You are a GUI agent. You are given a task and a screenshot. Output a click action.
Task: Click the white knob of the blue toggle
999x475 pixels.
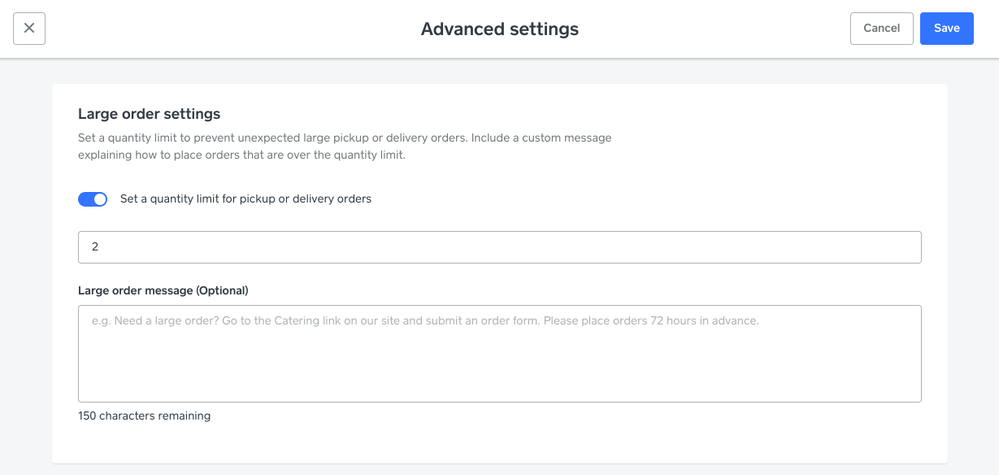(100, 199)
